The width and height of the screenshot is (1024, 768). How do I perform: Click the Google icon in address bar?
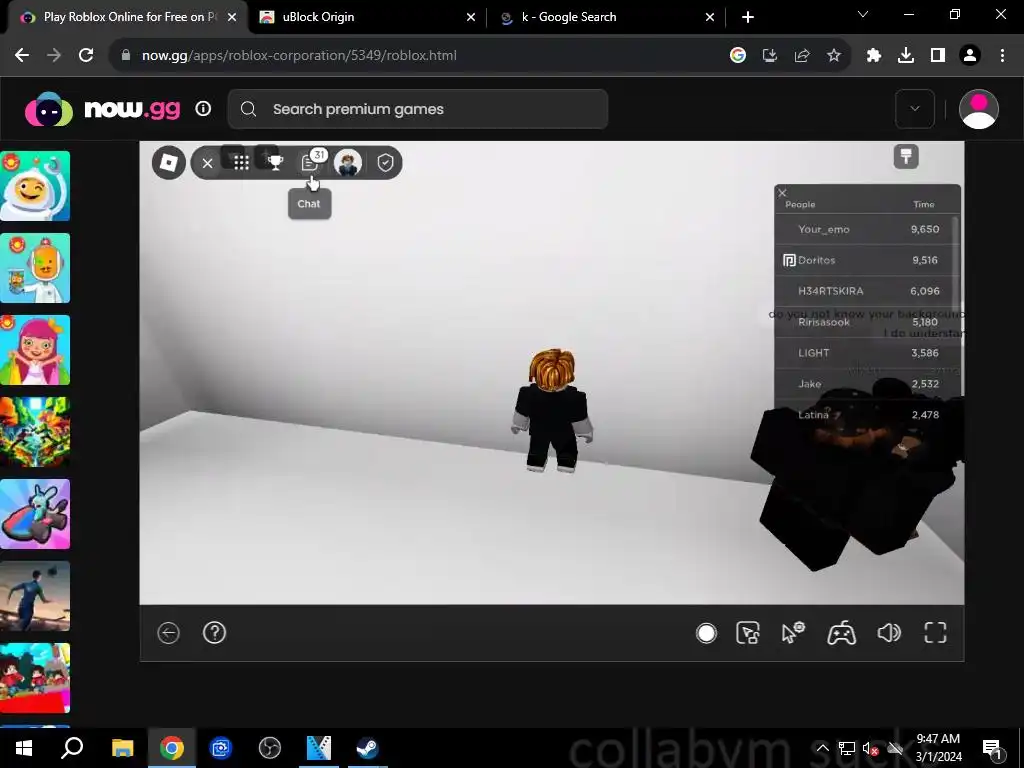(x=738, y=56)
